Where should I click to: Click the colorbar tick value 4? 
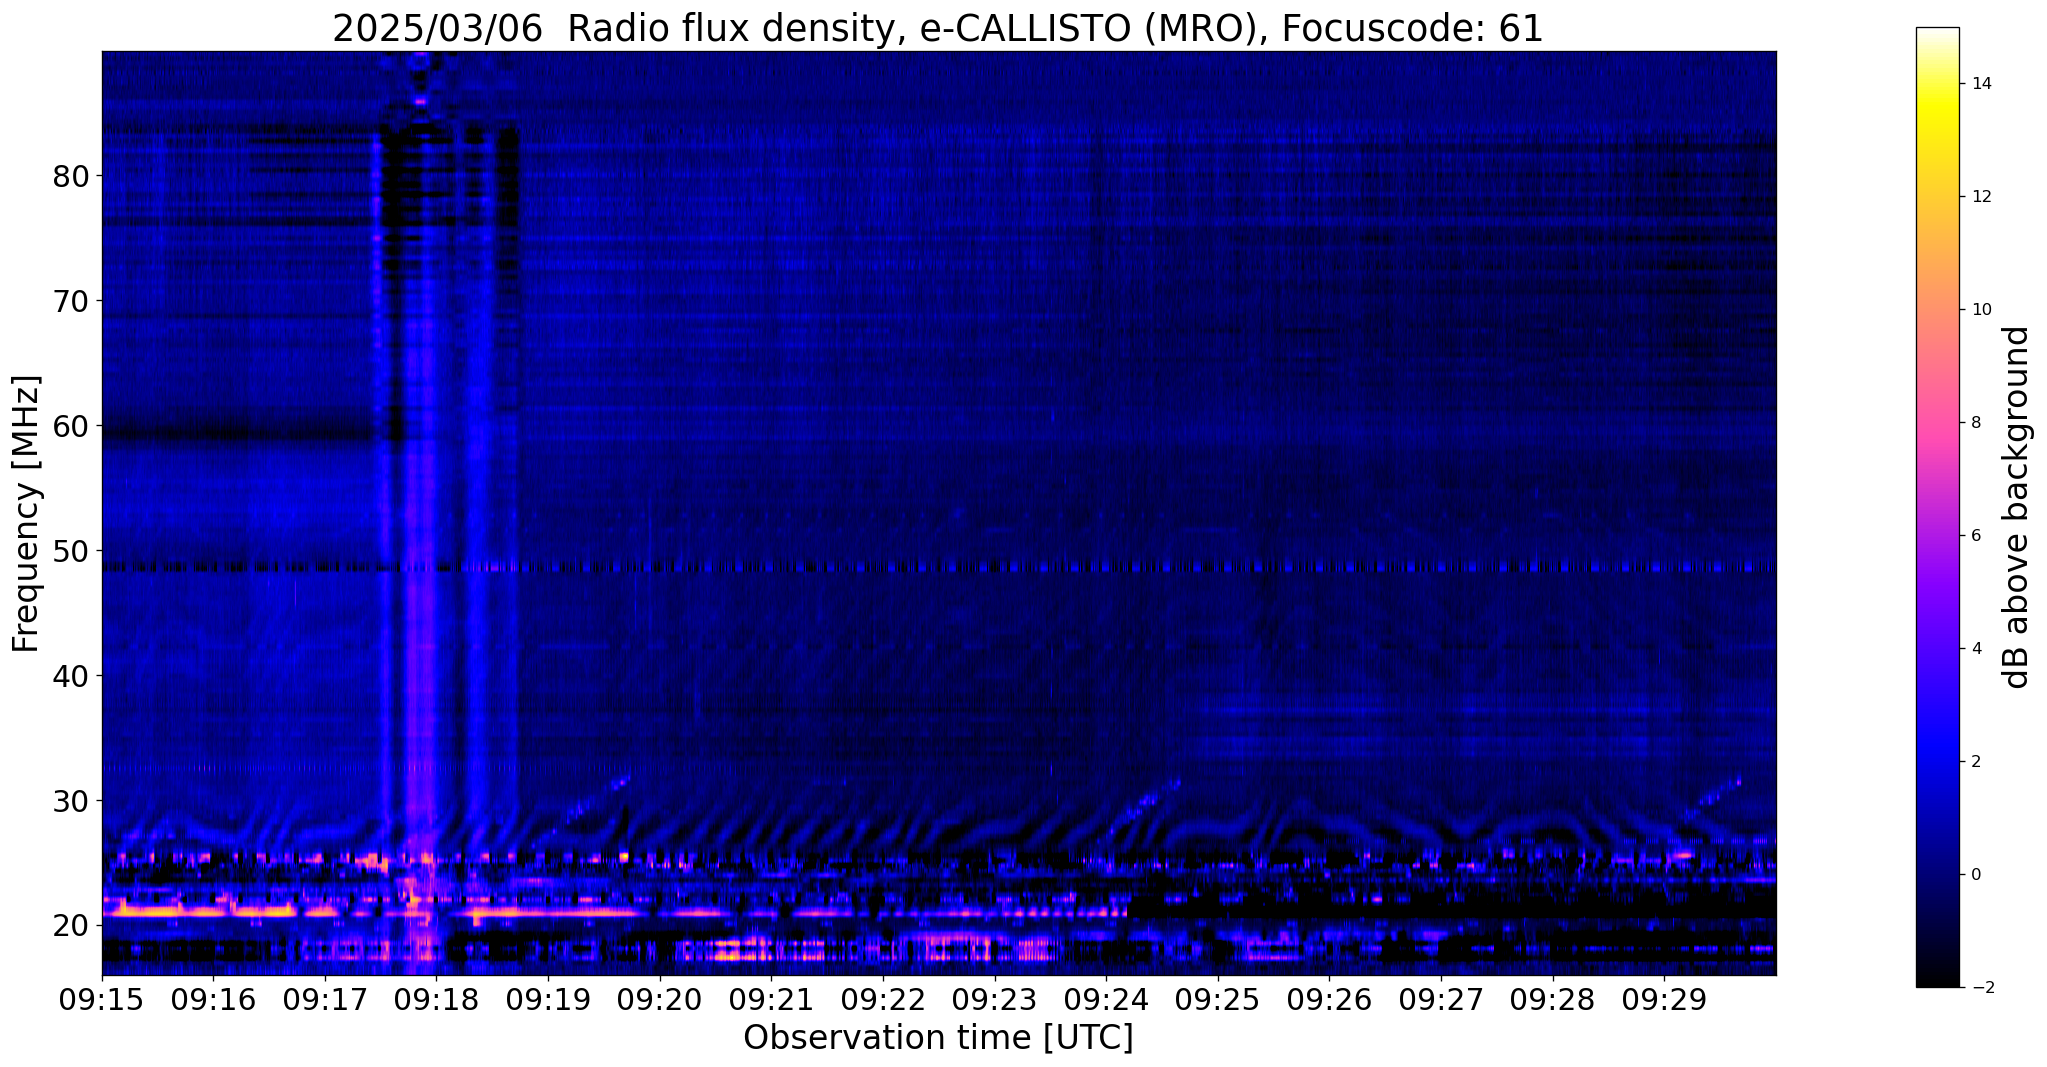[x=1975, y=649]
